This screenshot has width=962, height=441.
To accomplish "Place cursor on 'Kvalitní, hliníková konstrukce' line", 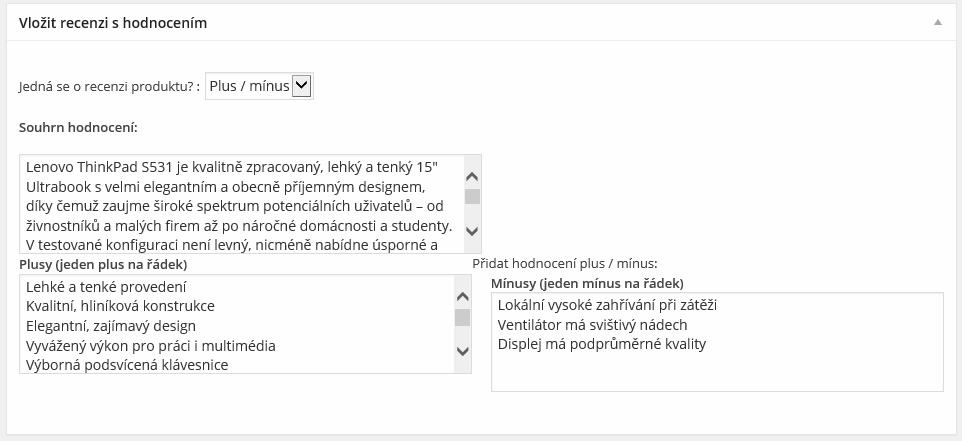I will [120, 306].
